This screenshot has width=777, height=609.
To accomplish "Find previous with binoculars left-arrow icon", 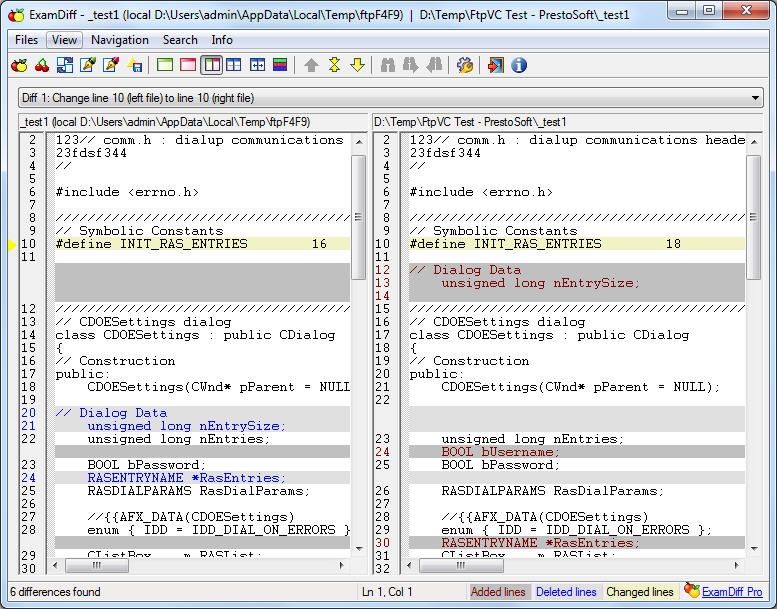I will 434,65.
